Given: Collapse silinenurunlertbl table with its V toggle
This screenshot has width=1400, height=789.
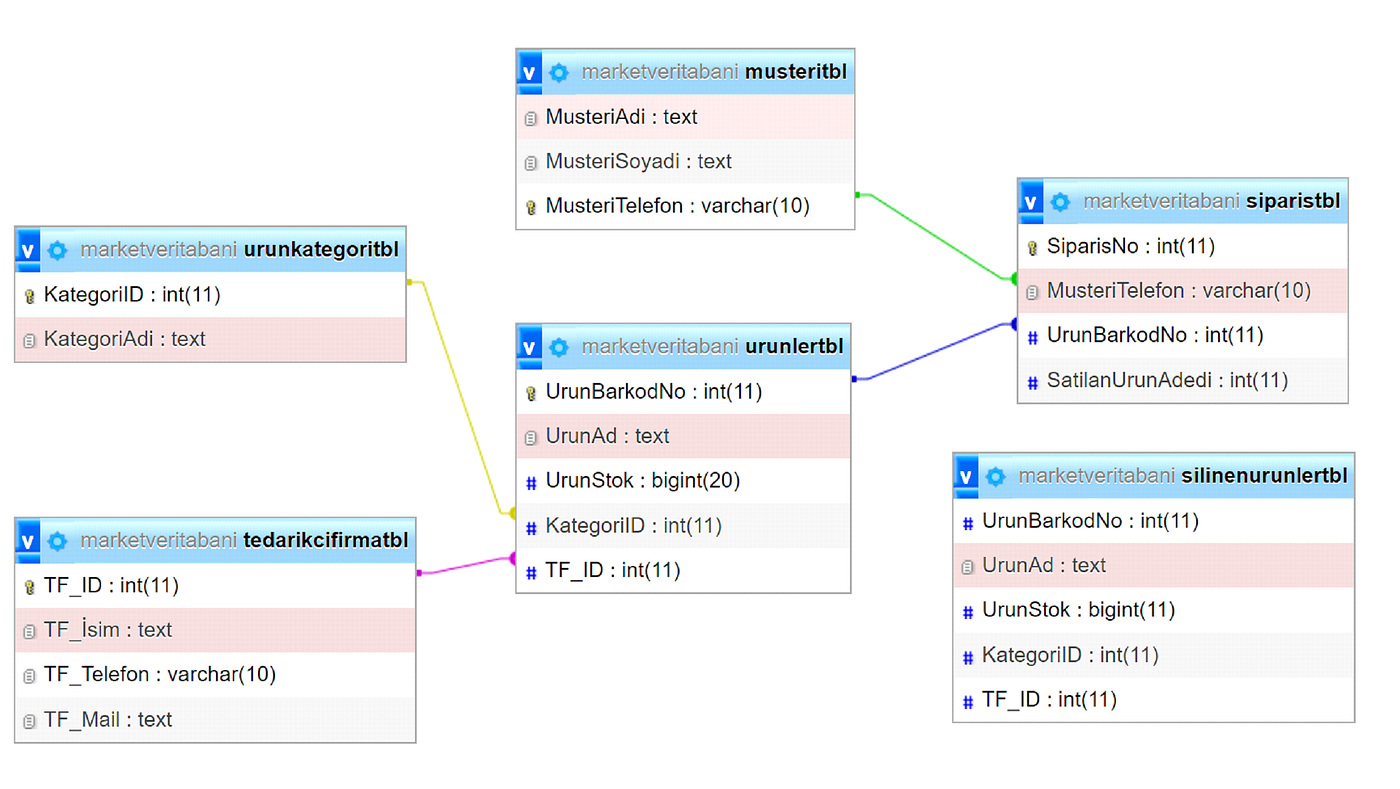Looking at the screenshot, I should [967, 476].
